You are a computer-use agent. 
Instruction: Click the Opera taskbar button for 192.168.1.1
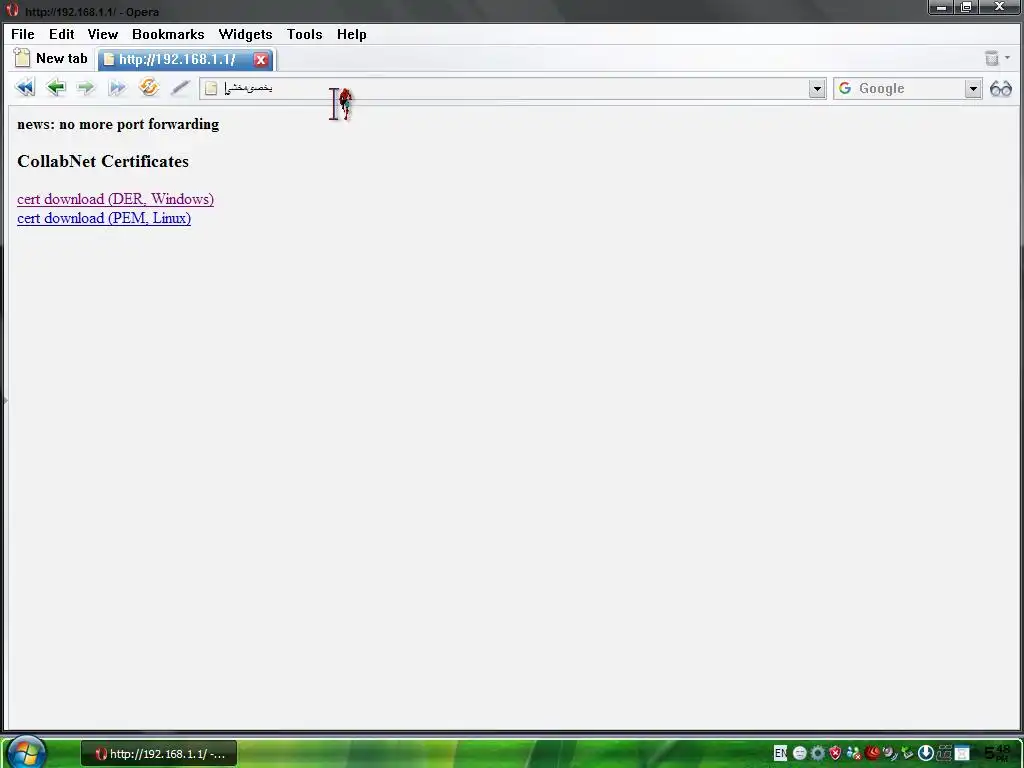pyautogui.click(x=159, y=754)
